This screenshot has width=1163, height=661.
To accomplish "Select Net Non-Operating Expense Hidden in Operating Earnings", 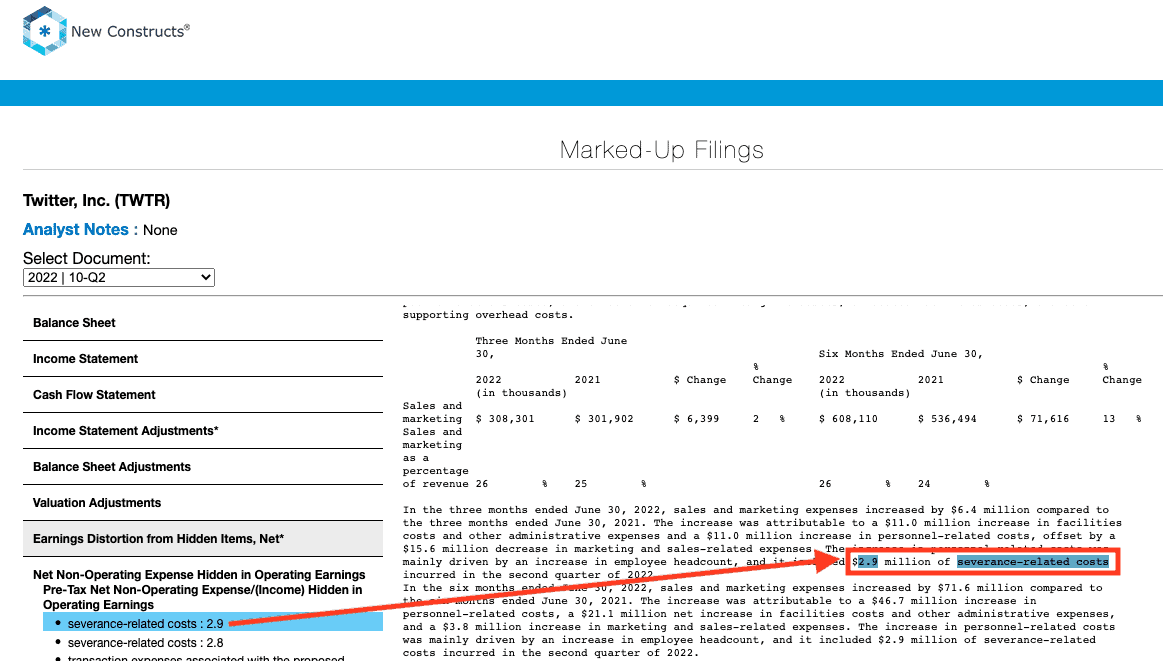I will 199,575.
